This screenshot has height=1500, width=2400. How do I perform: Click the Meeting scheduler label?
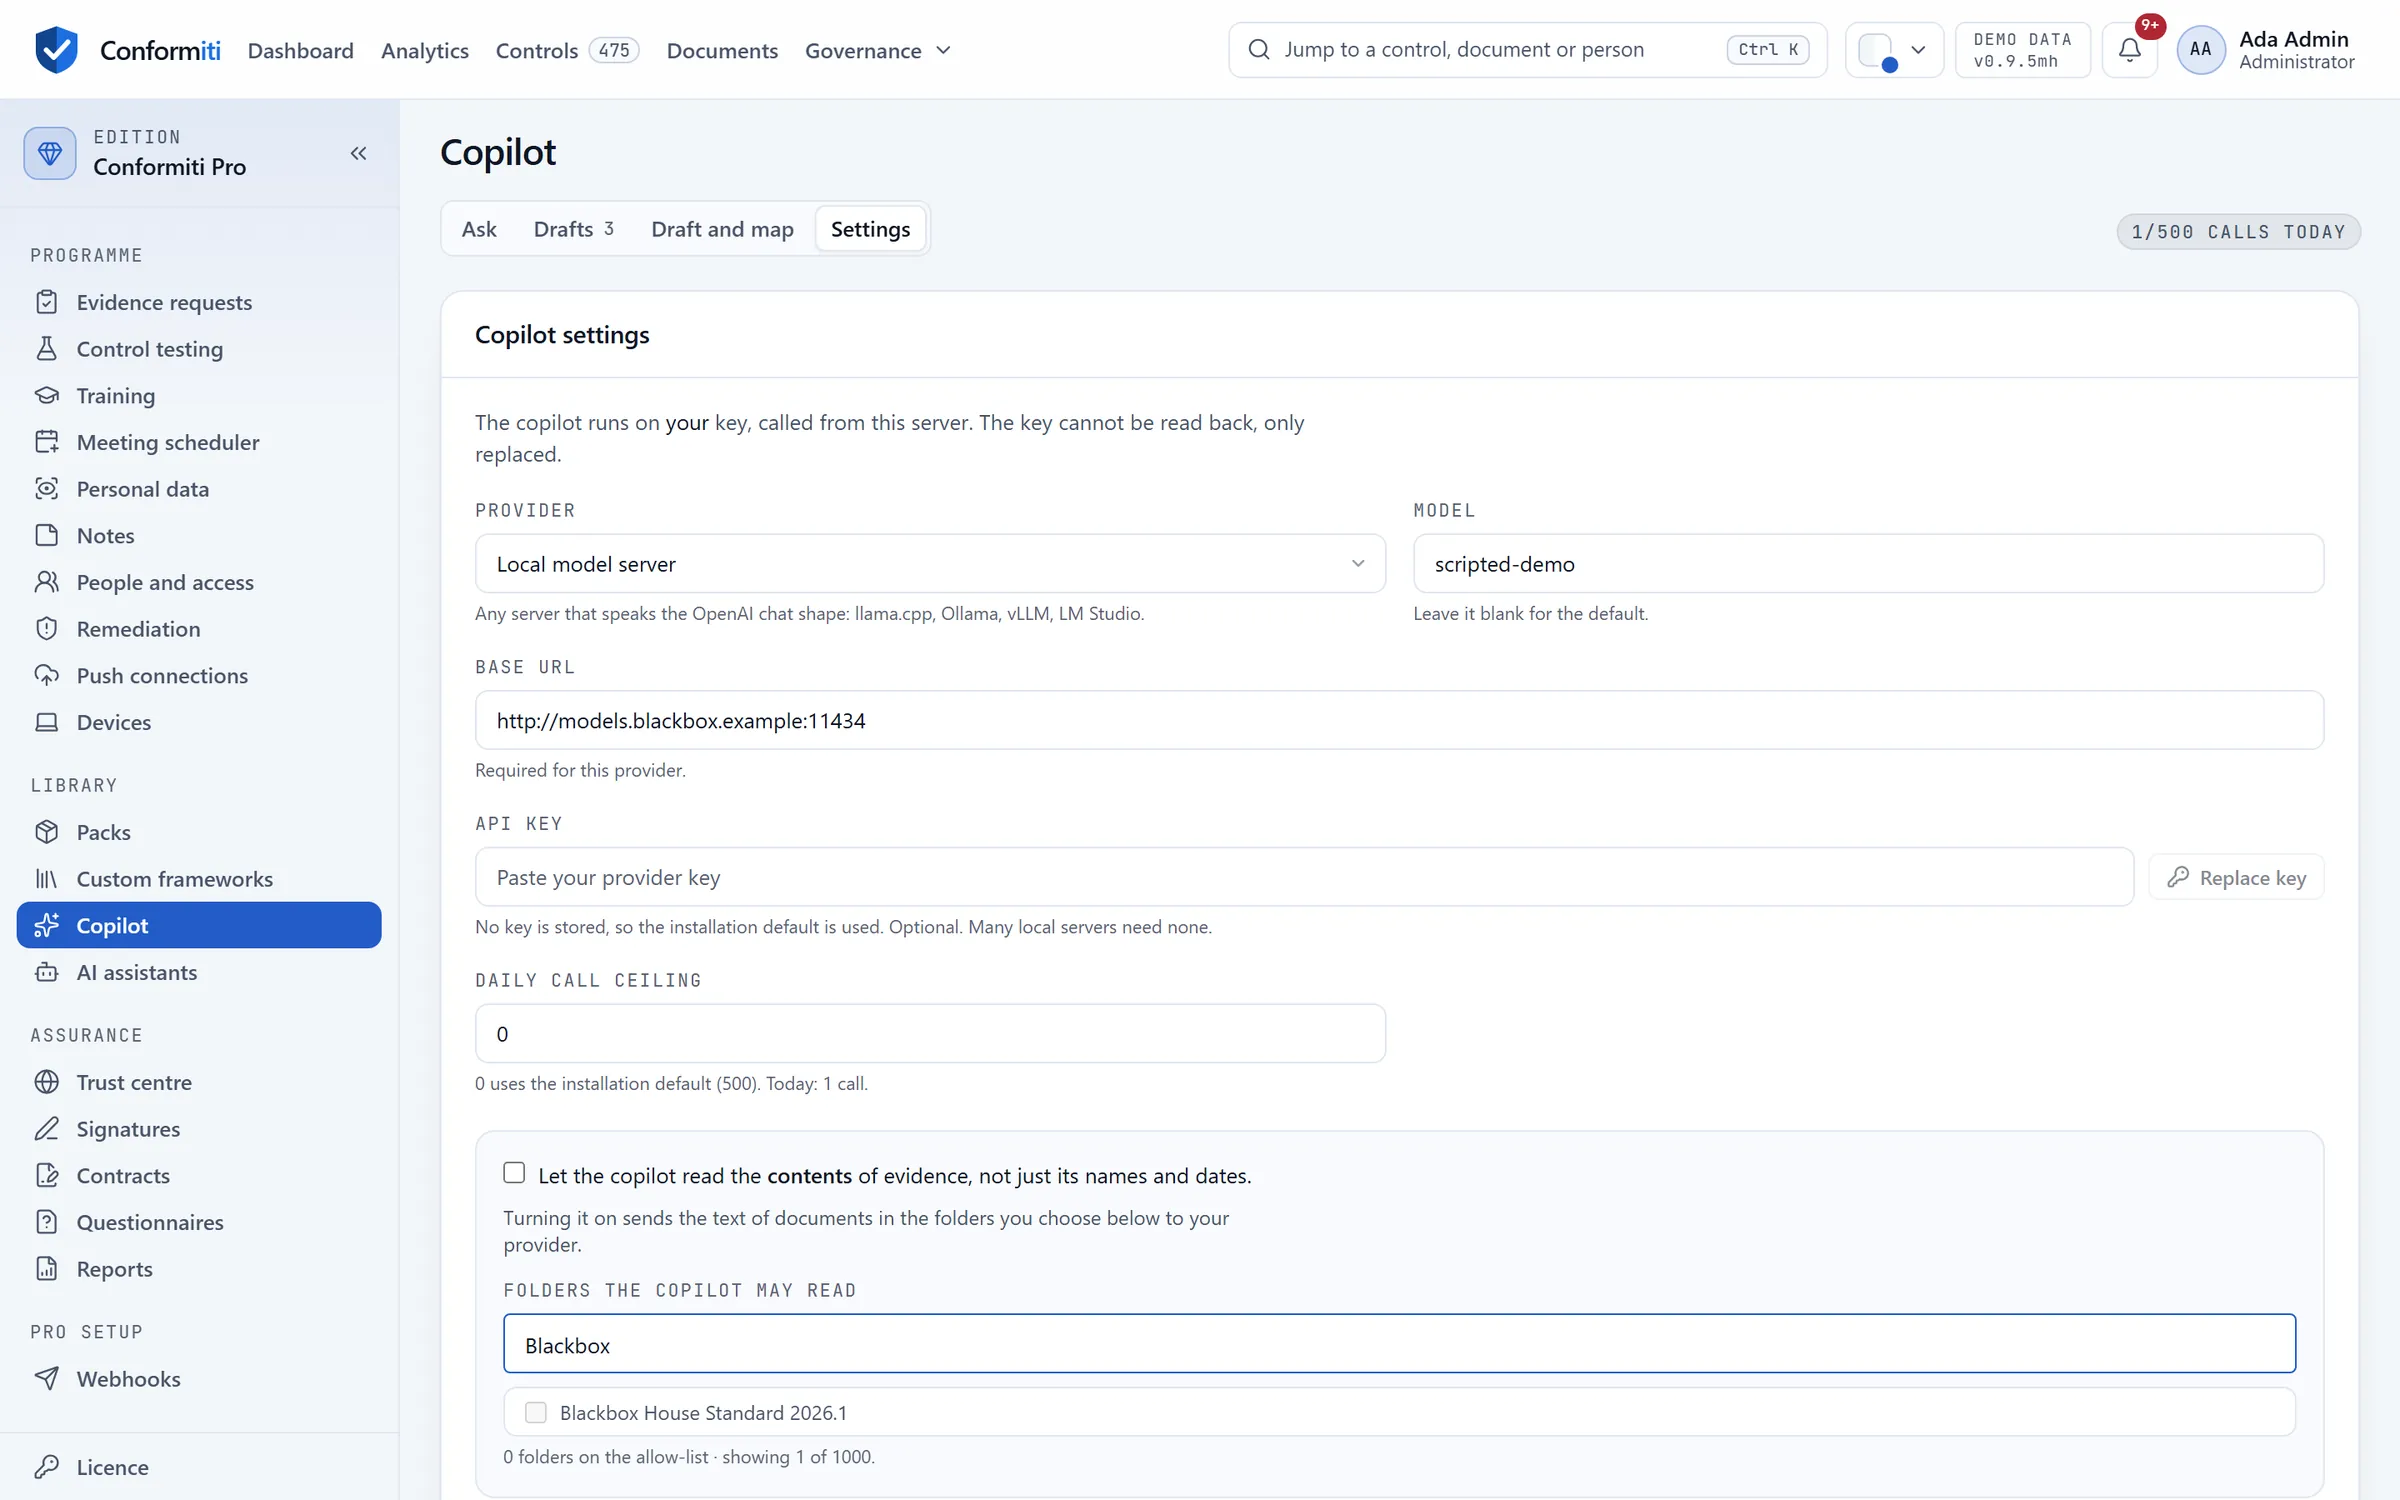tap(168, 442)
